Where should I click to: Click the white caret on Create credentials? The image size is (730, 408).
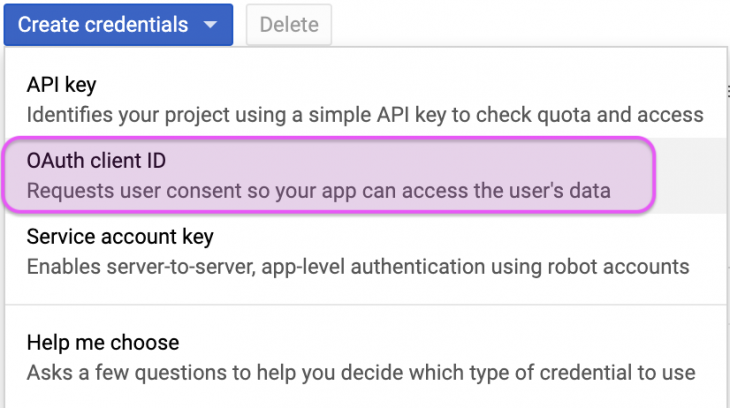coord(210,26)
